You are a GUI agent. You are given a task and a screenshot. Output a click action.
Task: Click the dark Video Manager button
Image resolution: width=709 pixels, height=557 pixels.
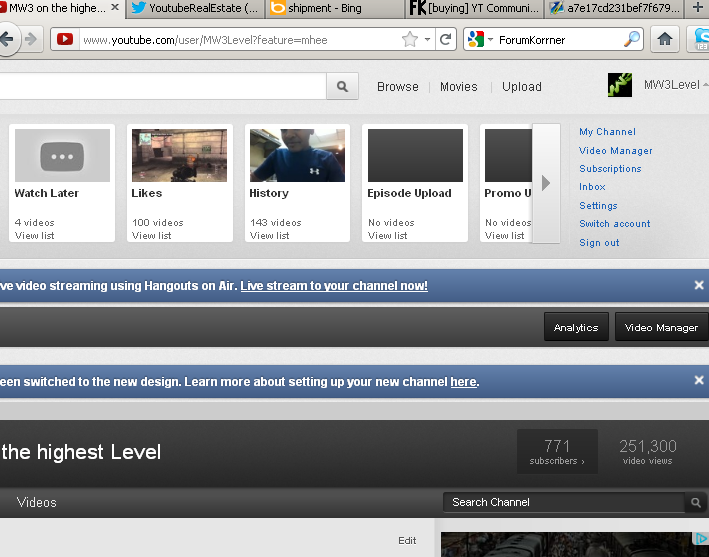[x=661, y=327]
